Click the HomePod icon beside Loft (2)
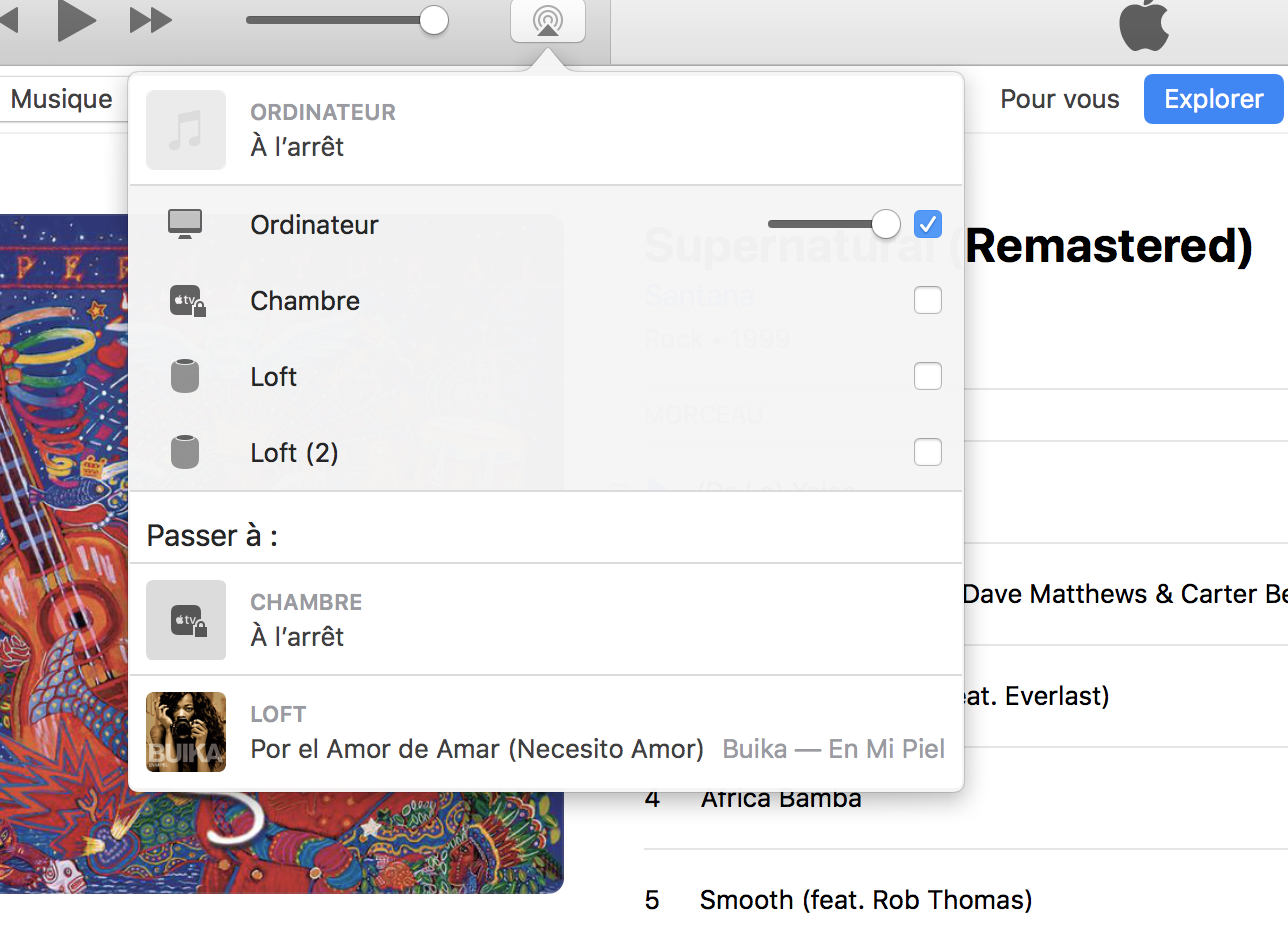 pos(185,453)
